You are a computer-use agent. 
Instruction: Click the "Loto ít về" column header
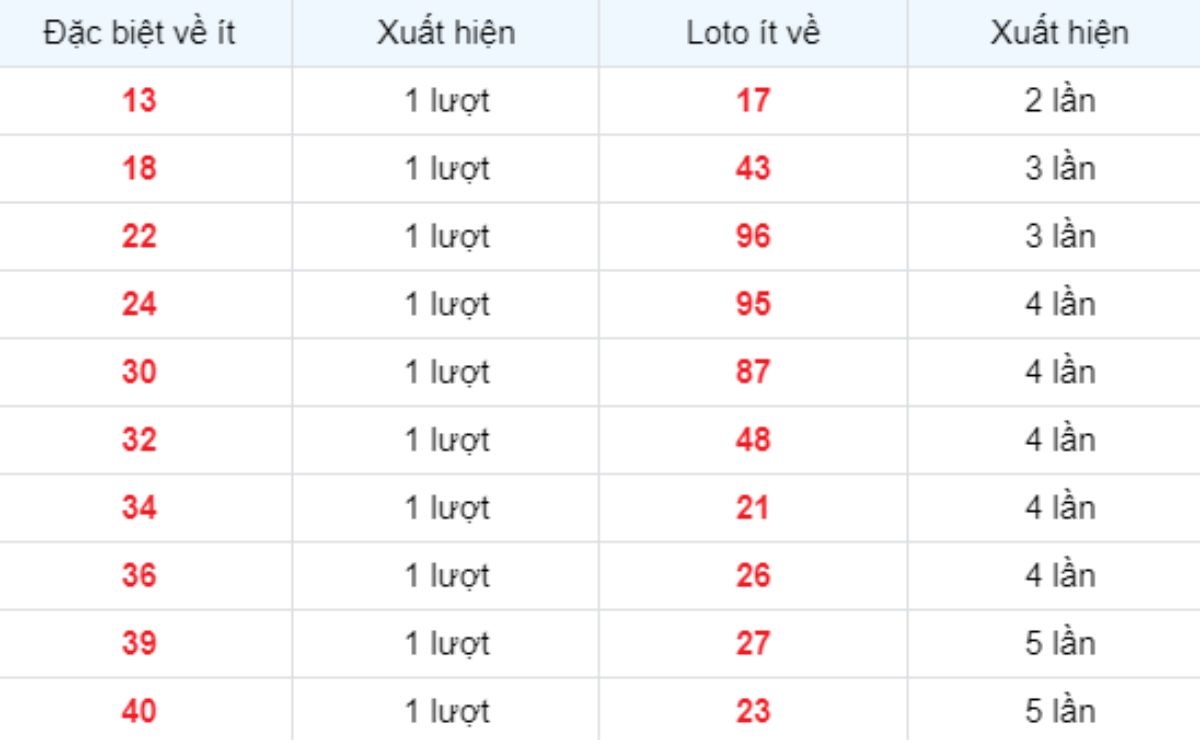pos(753,33)
